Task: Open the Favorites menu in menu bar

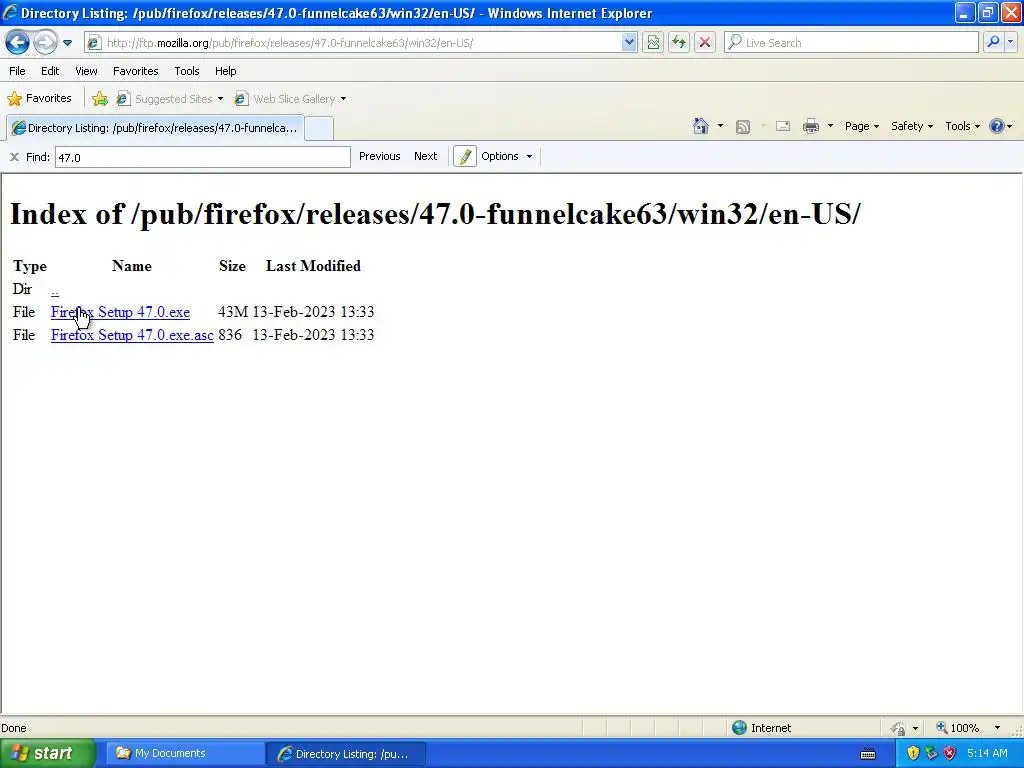Action: click(135, 71)
